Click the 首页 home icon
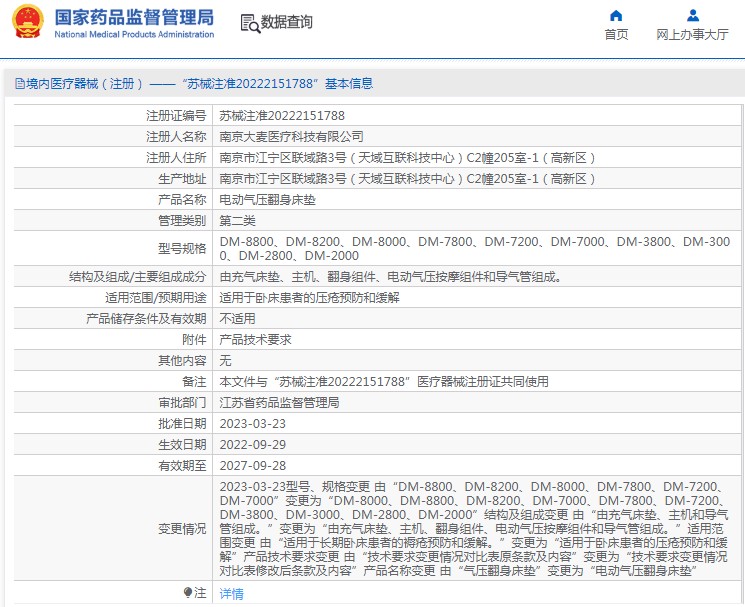 pos(616,16)
